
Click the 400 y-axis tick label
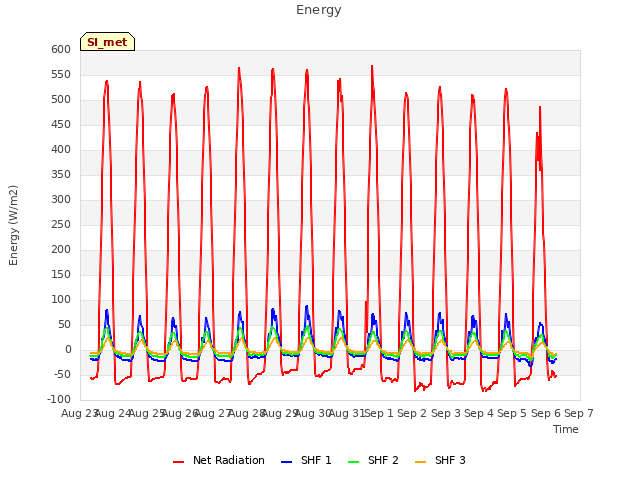pyautogui.click(x=61, y=149)
